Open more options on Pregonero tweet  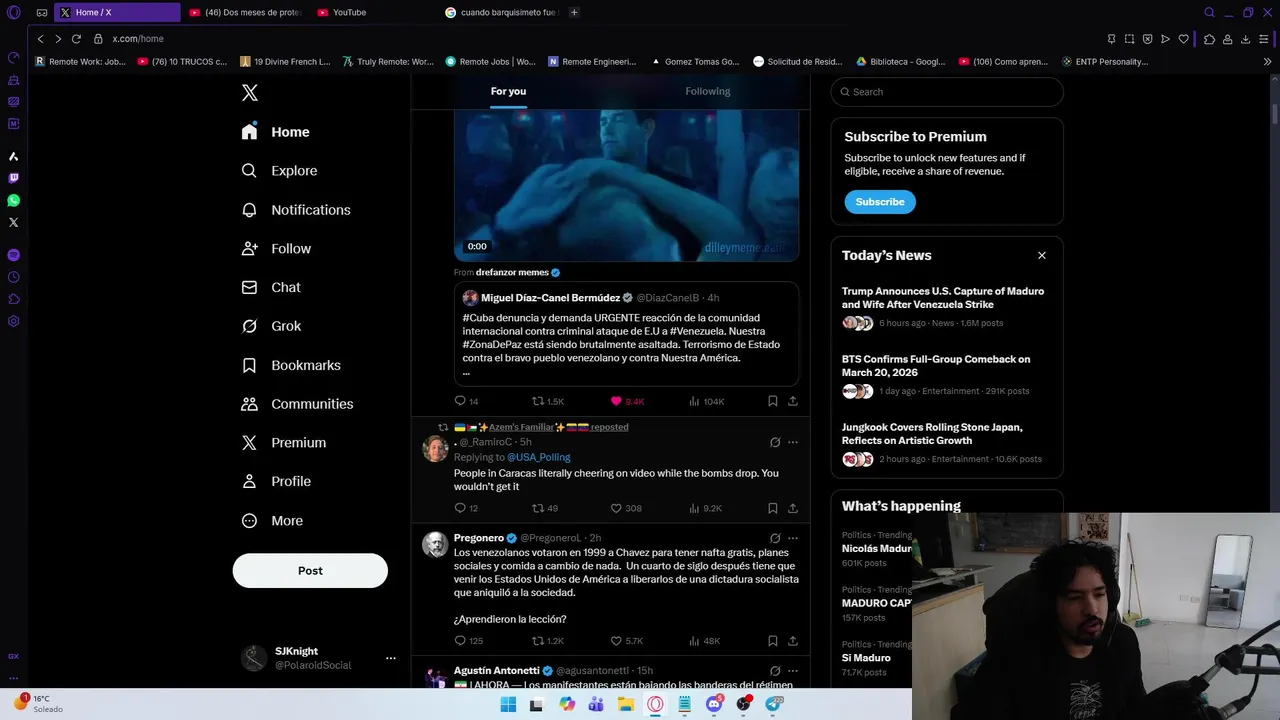(x=793, y=538)
